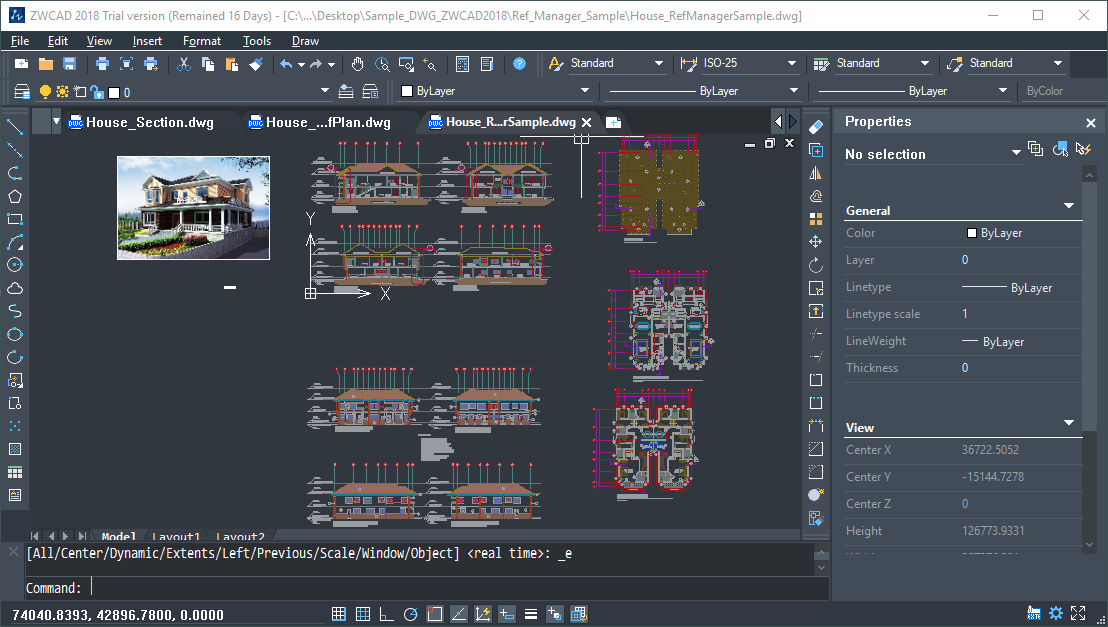Toggle Object Snap in status bar
This screenshot has width=1108, height=627.
click(434, 613)
